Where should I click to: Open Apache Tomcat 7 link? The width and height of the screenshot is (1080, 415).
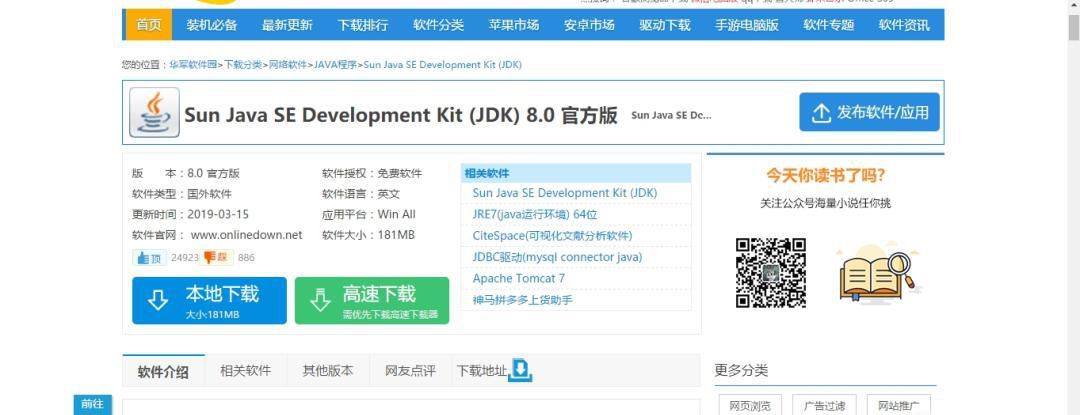click(x=519, y=278)
